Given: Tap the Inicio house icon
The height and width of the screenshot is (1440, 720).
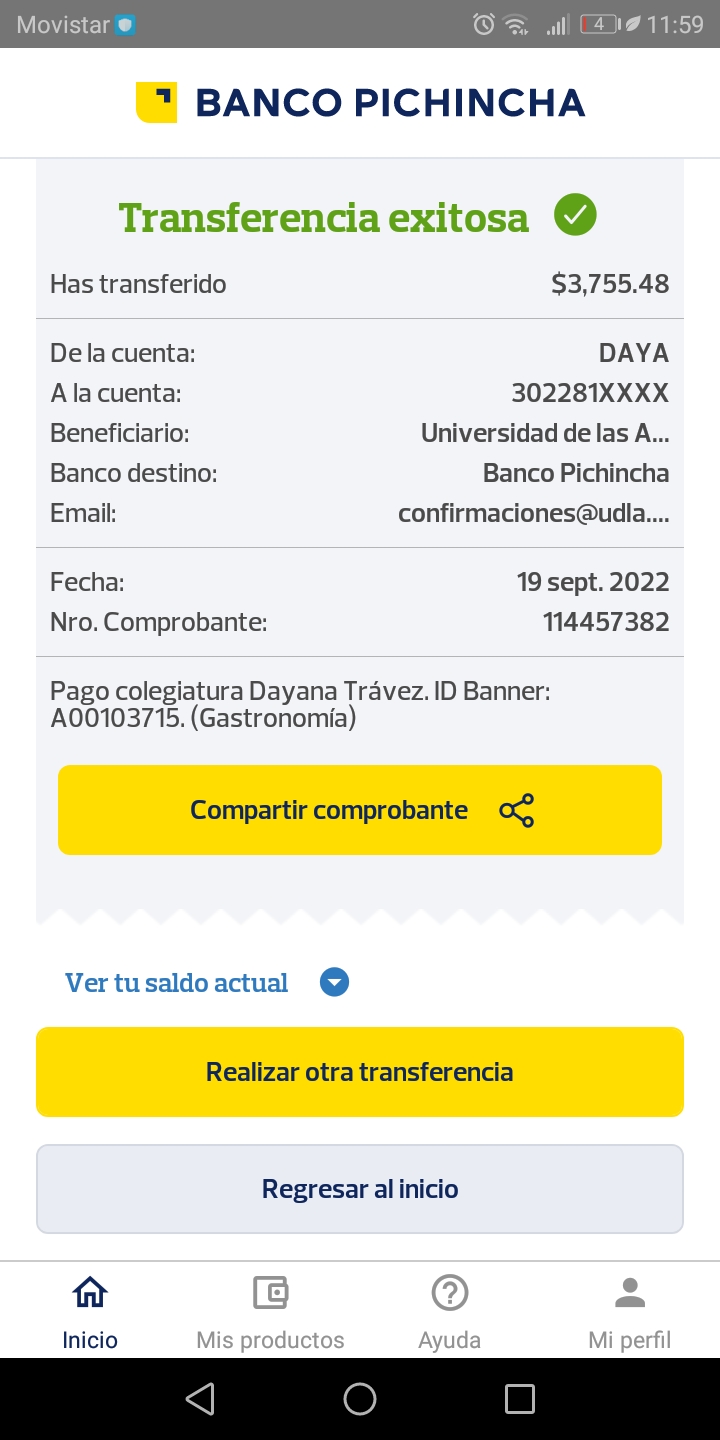Looking at the screenshot, I should [90, 1293].
